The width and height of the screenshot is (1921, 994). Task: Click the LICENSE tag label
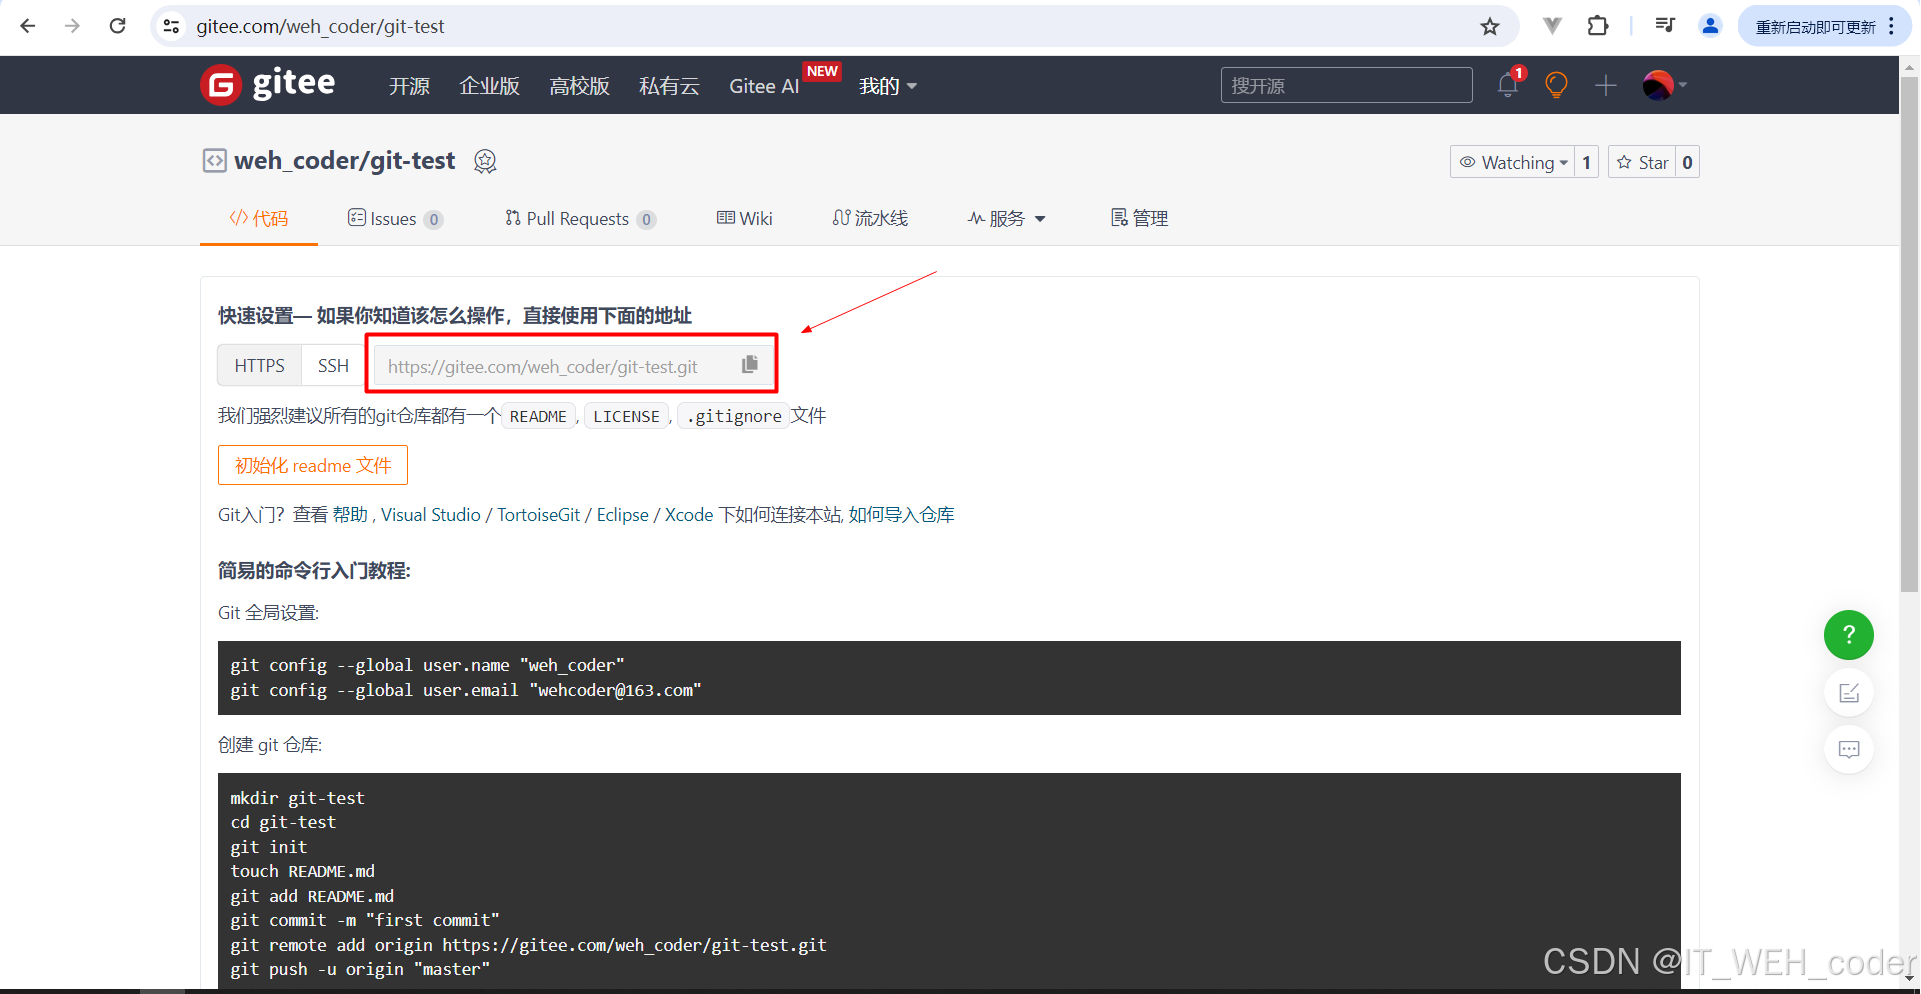tap(626, 416)
